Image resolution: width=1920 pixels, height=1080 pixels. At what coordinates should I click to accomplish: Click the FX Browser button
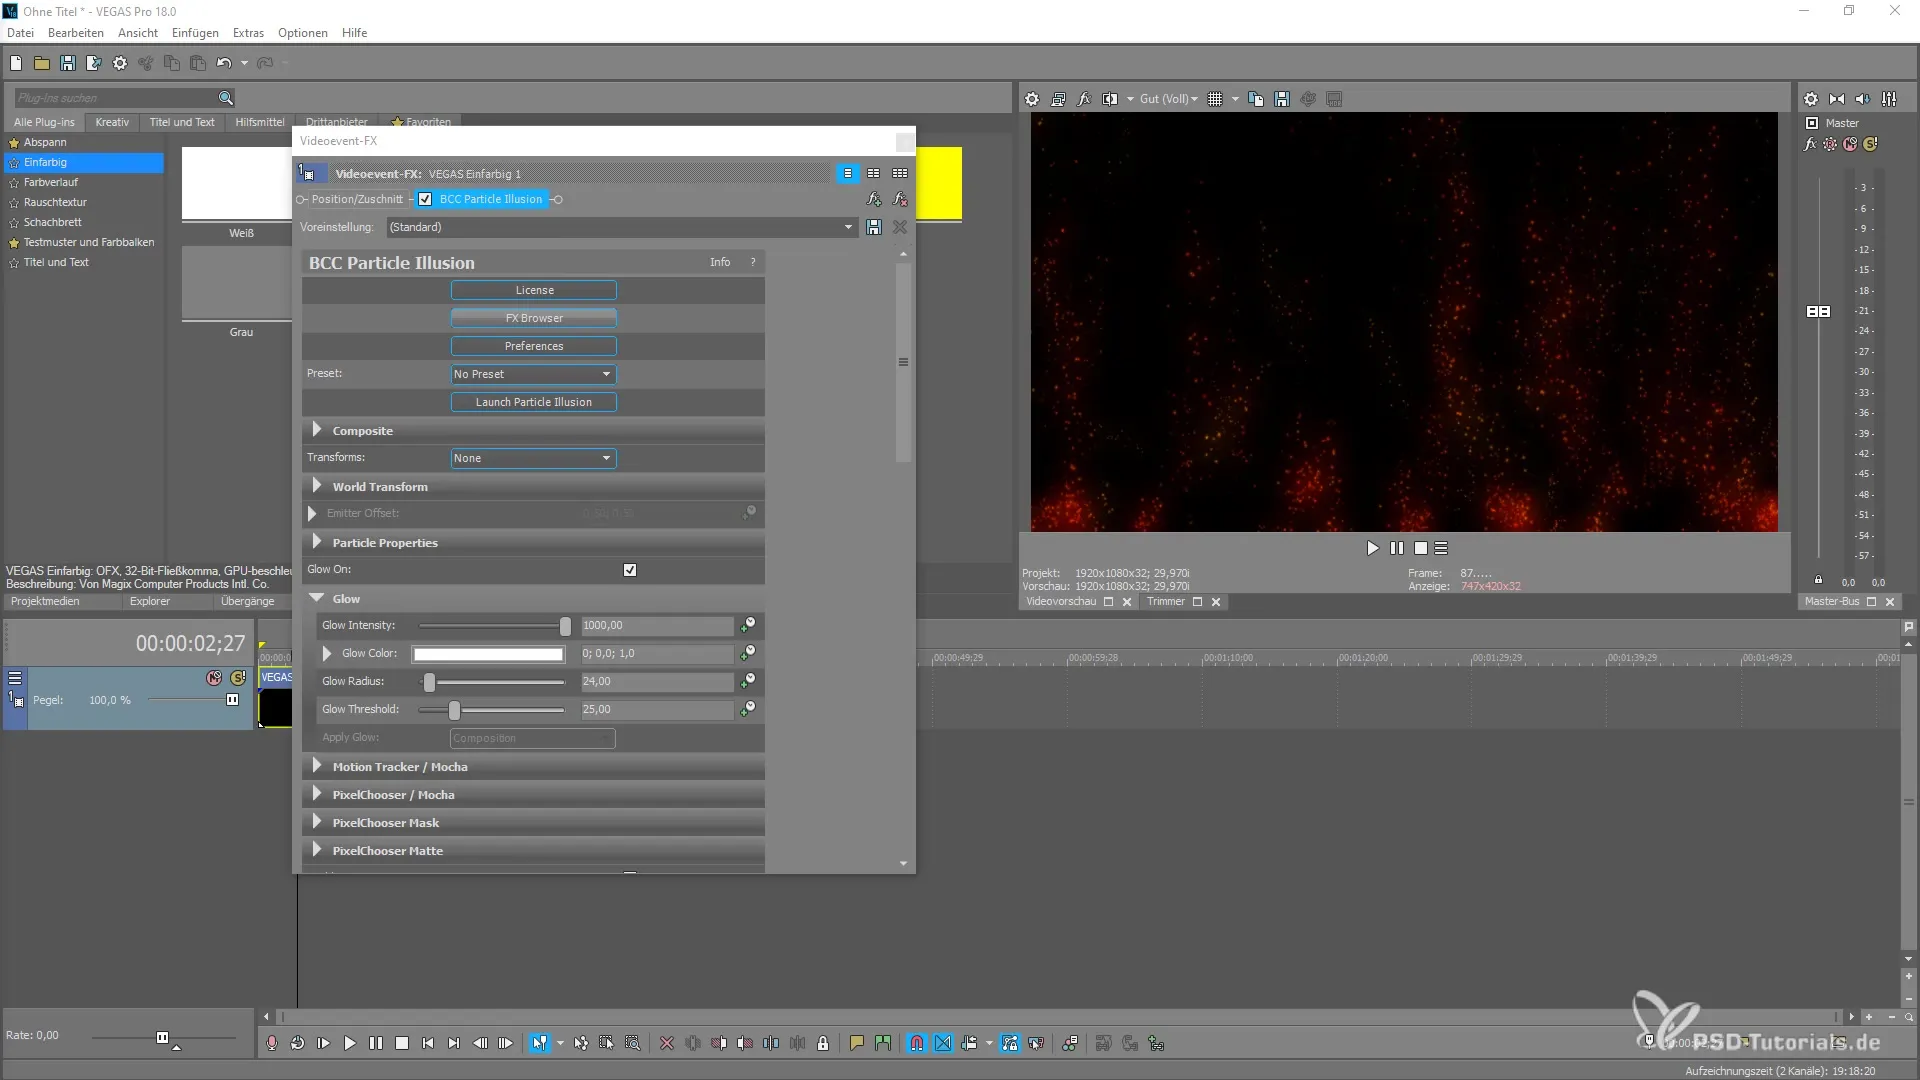pos(534,318)
